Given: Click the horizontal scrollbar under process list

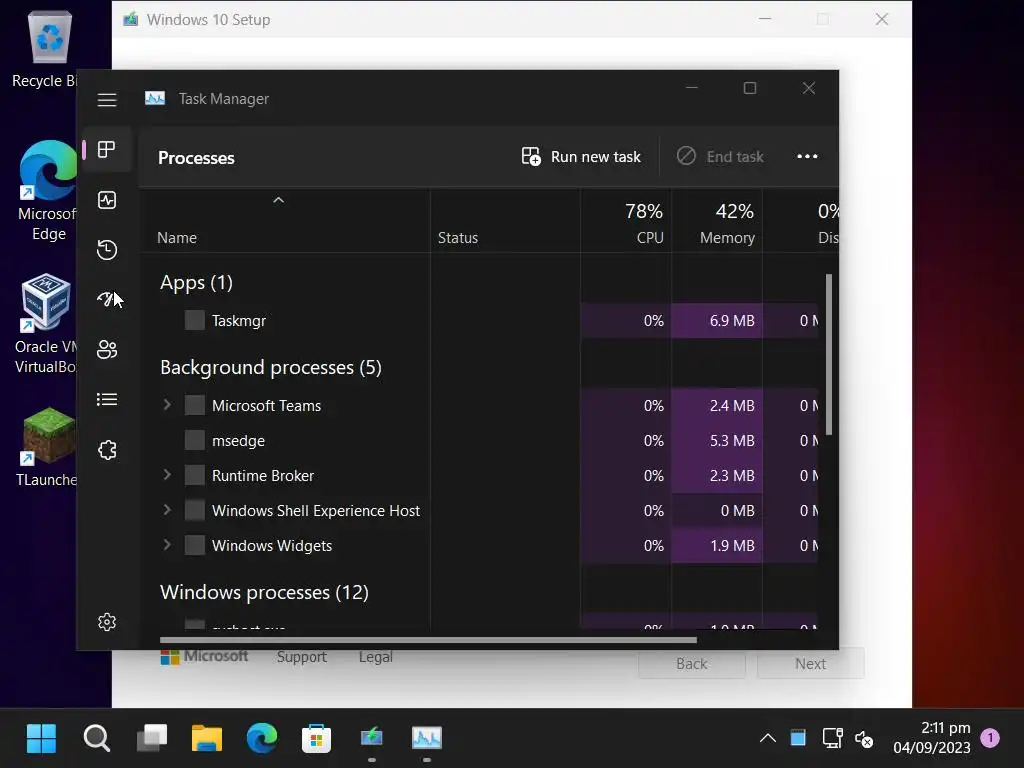Looking at the screenshot, I should [428, 640].
